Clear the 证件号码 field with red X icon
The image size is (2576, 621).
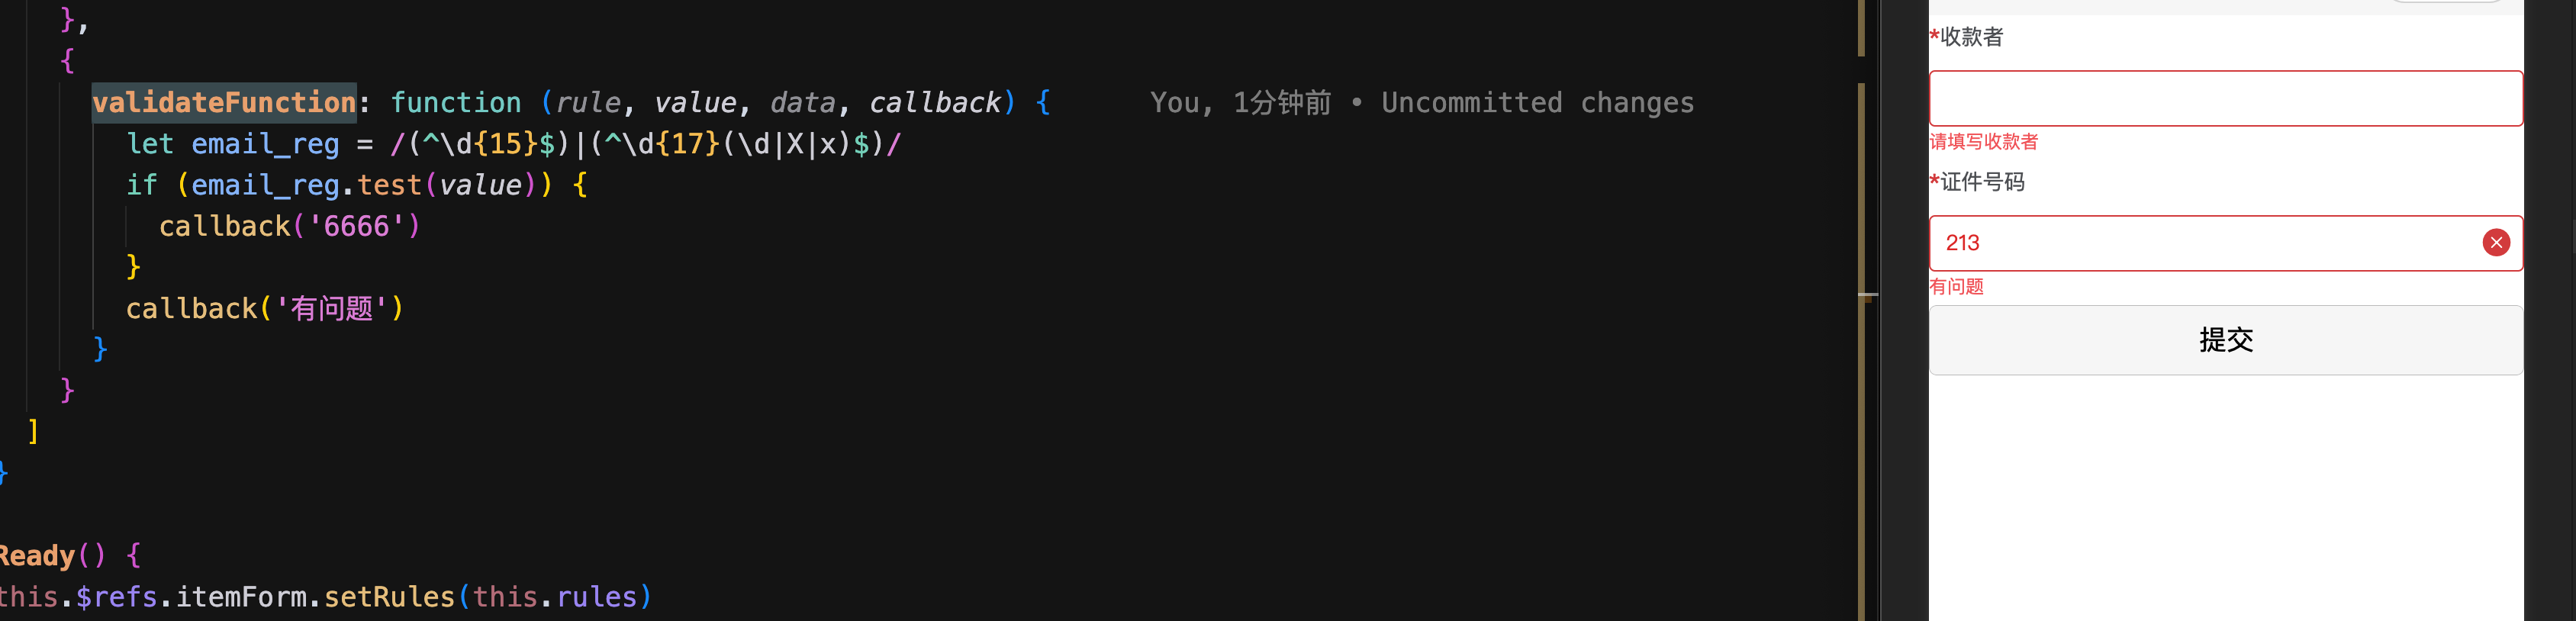(x=2496, y=242)
